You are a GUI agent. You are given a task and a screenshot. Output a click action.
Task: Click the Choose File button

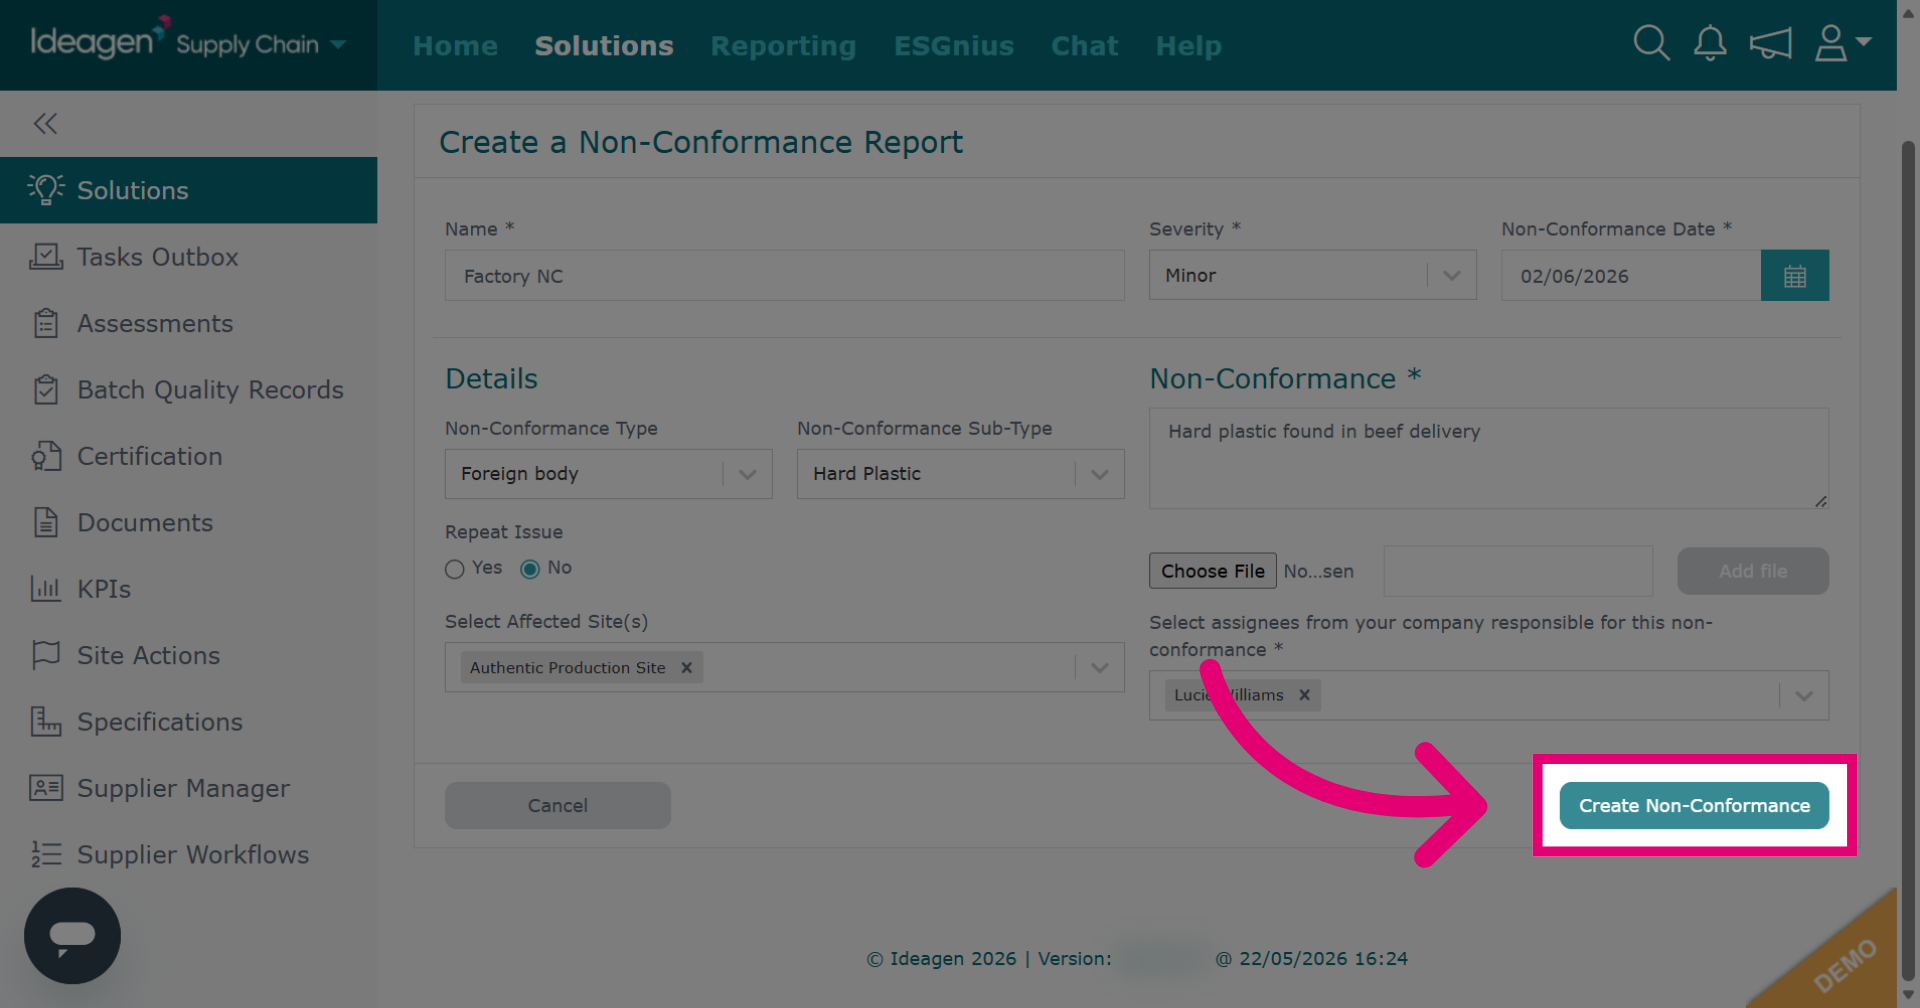click(1212, 571)
